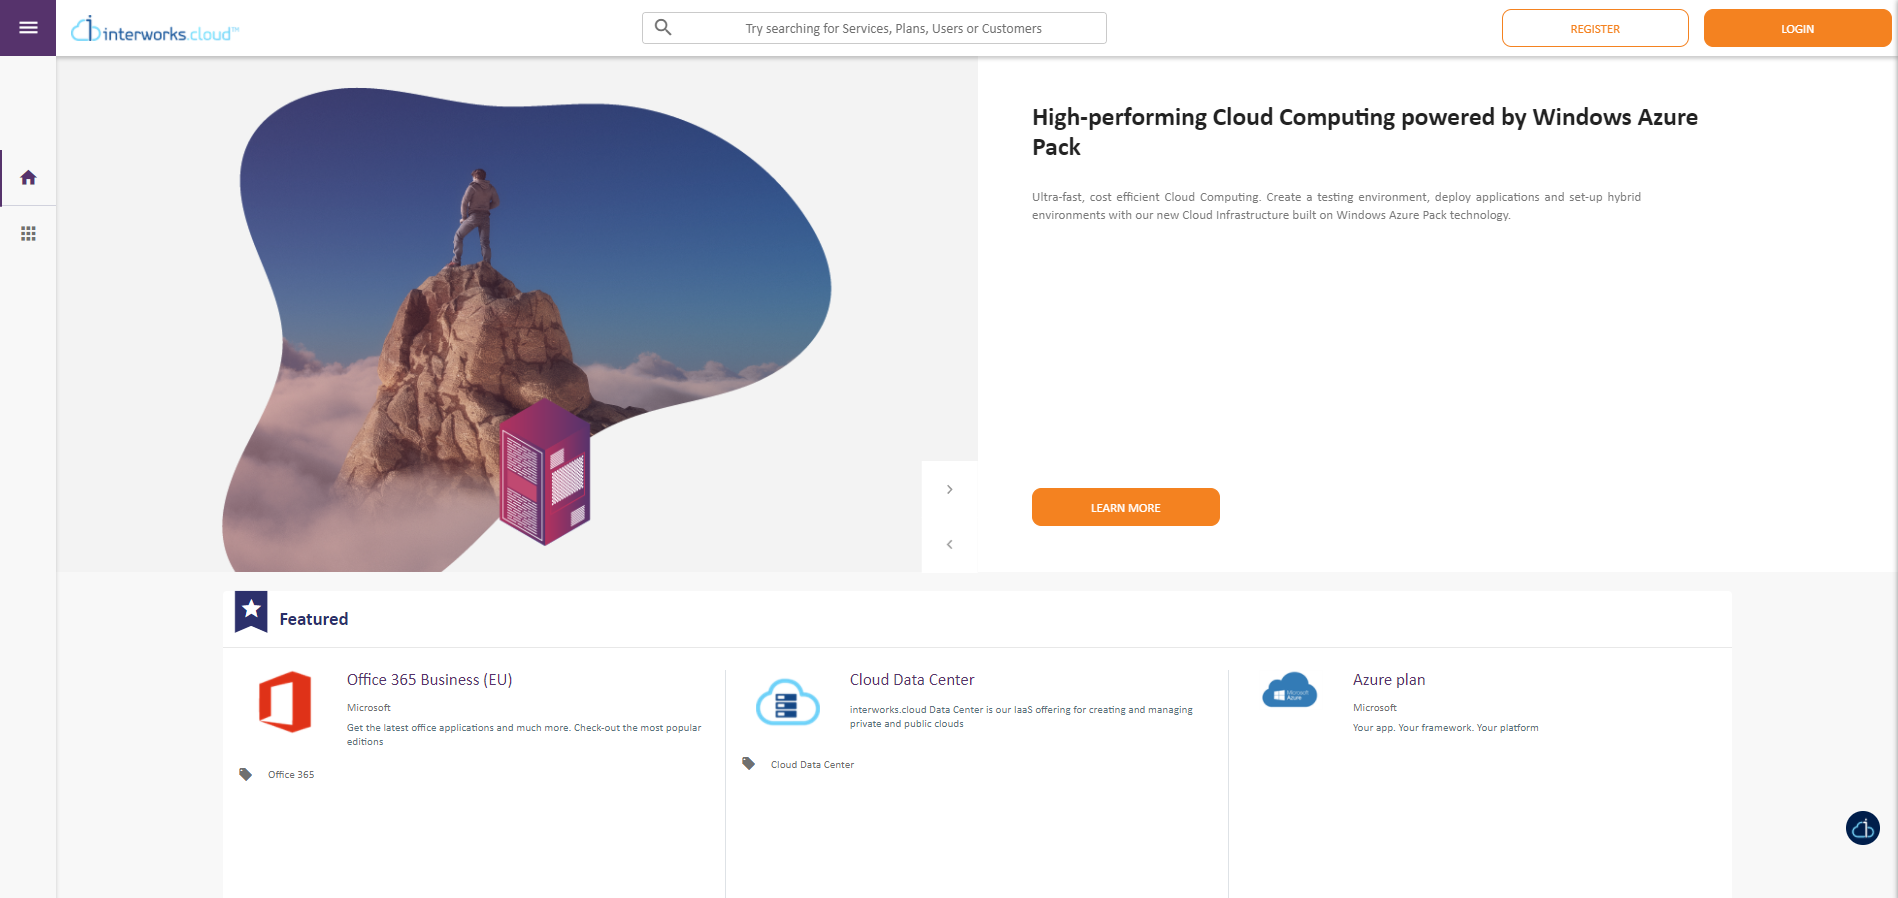1898x898 pixels.
Task: Go to next carousel slide arrow
Action: (x=950, y=489)
